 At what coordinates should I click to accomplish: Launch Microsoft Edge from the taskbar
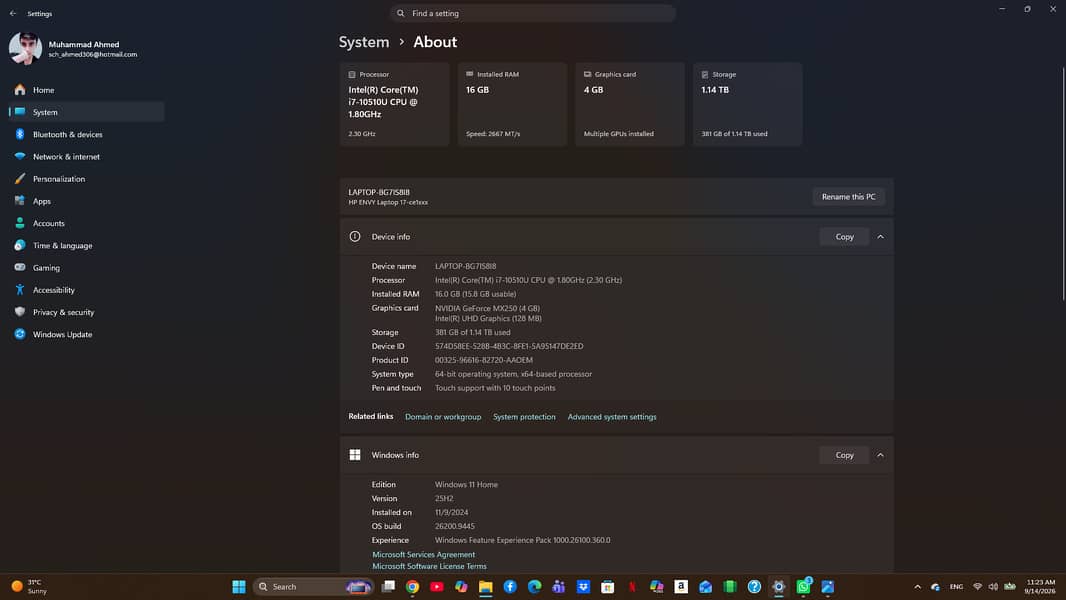coord(534,586)
